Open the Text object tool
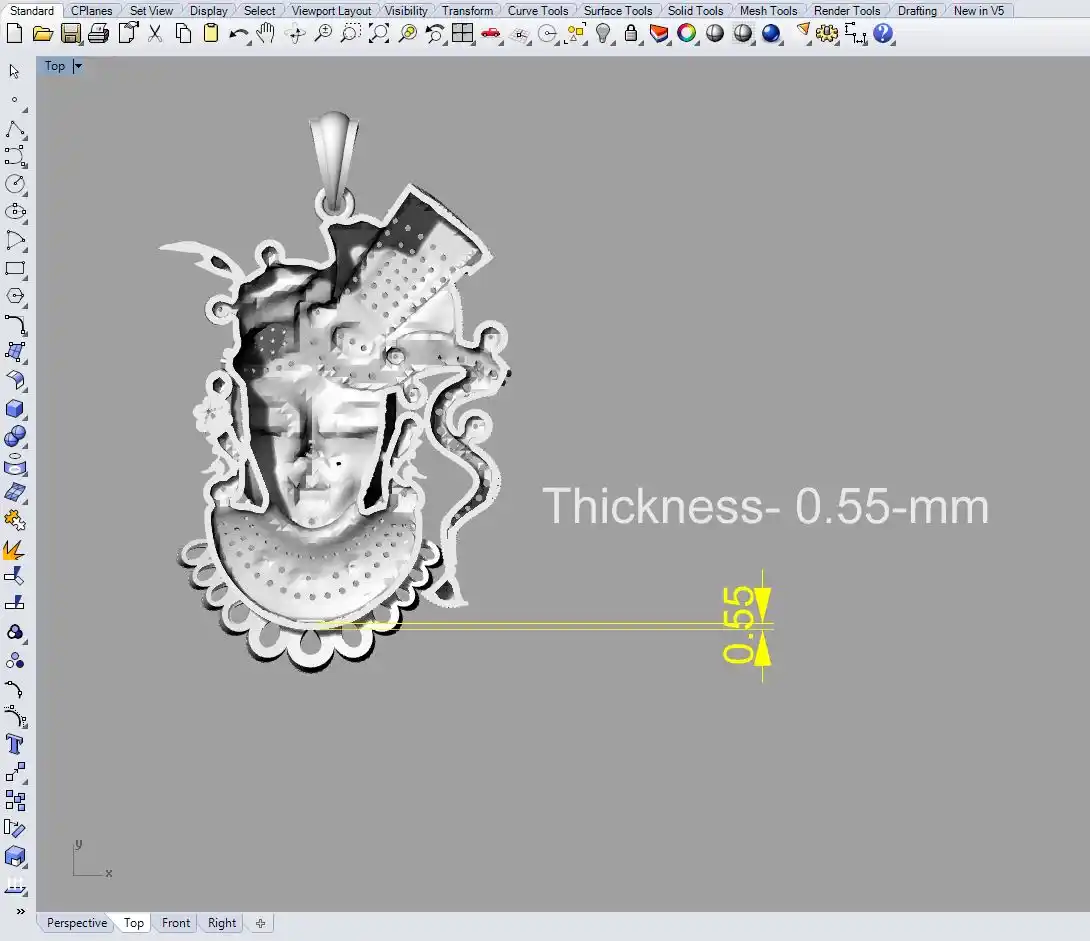The width and height of the screenshot is (1090, 941). click(15, 744)
